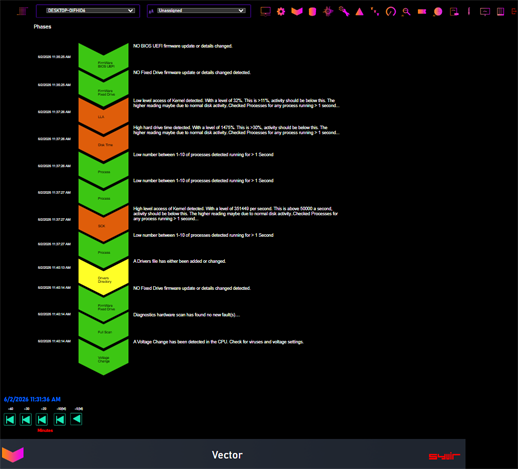
Task: Click the magnifying glass search icon
Action: pyautogui.click(x=406, y=12)
